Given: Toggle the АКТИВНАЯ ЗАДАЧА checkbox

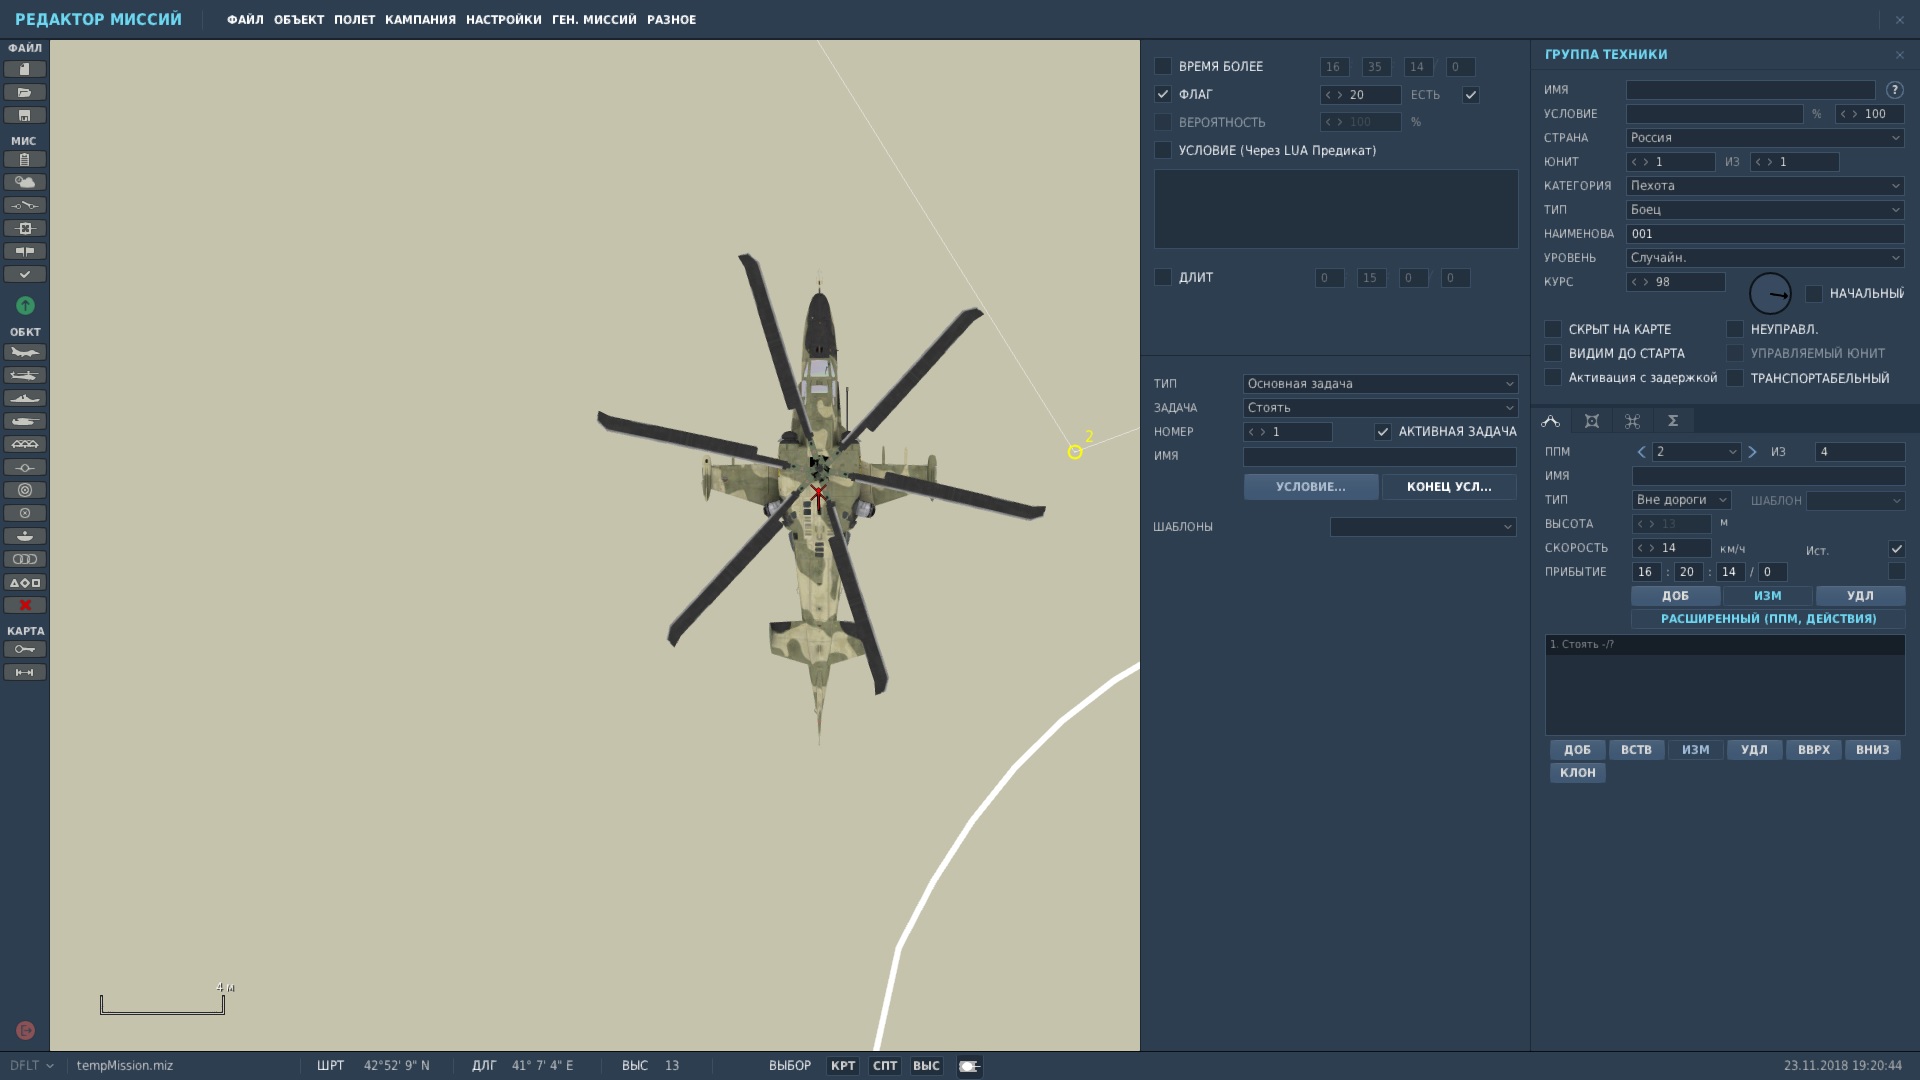Looking at the screenshot, I should click(x=1383, y=432).
